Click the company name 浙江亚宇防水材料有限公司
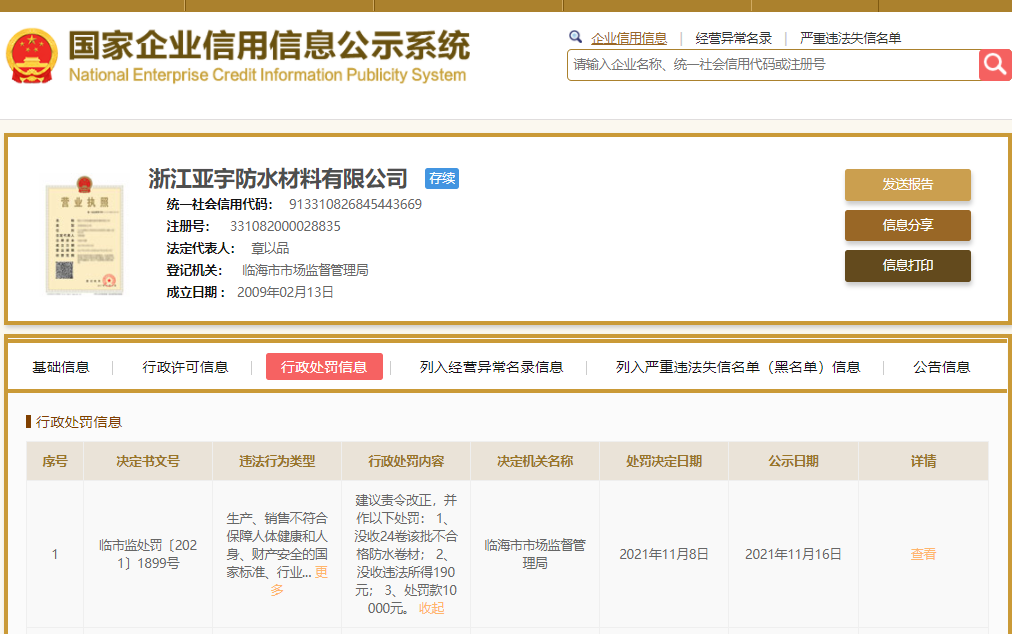Viewport: 1012px width, 634px height. (x=278, y=179)
